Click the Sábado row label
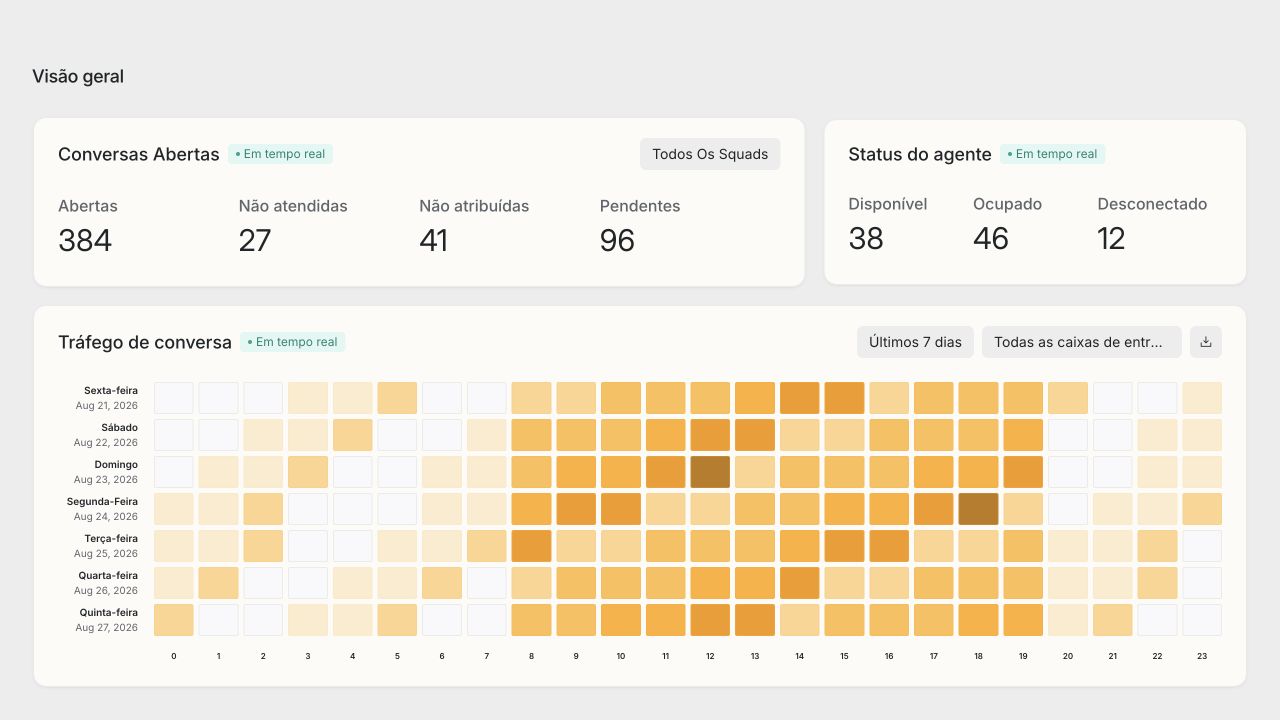The image size is (1280, 720). pos(119,428)
